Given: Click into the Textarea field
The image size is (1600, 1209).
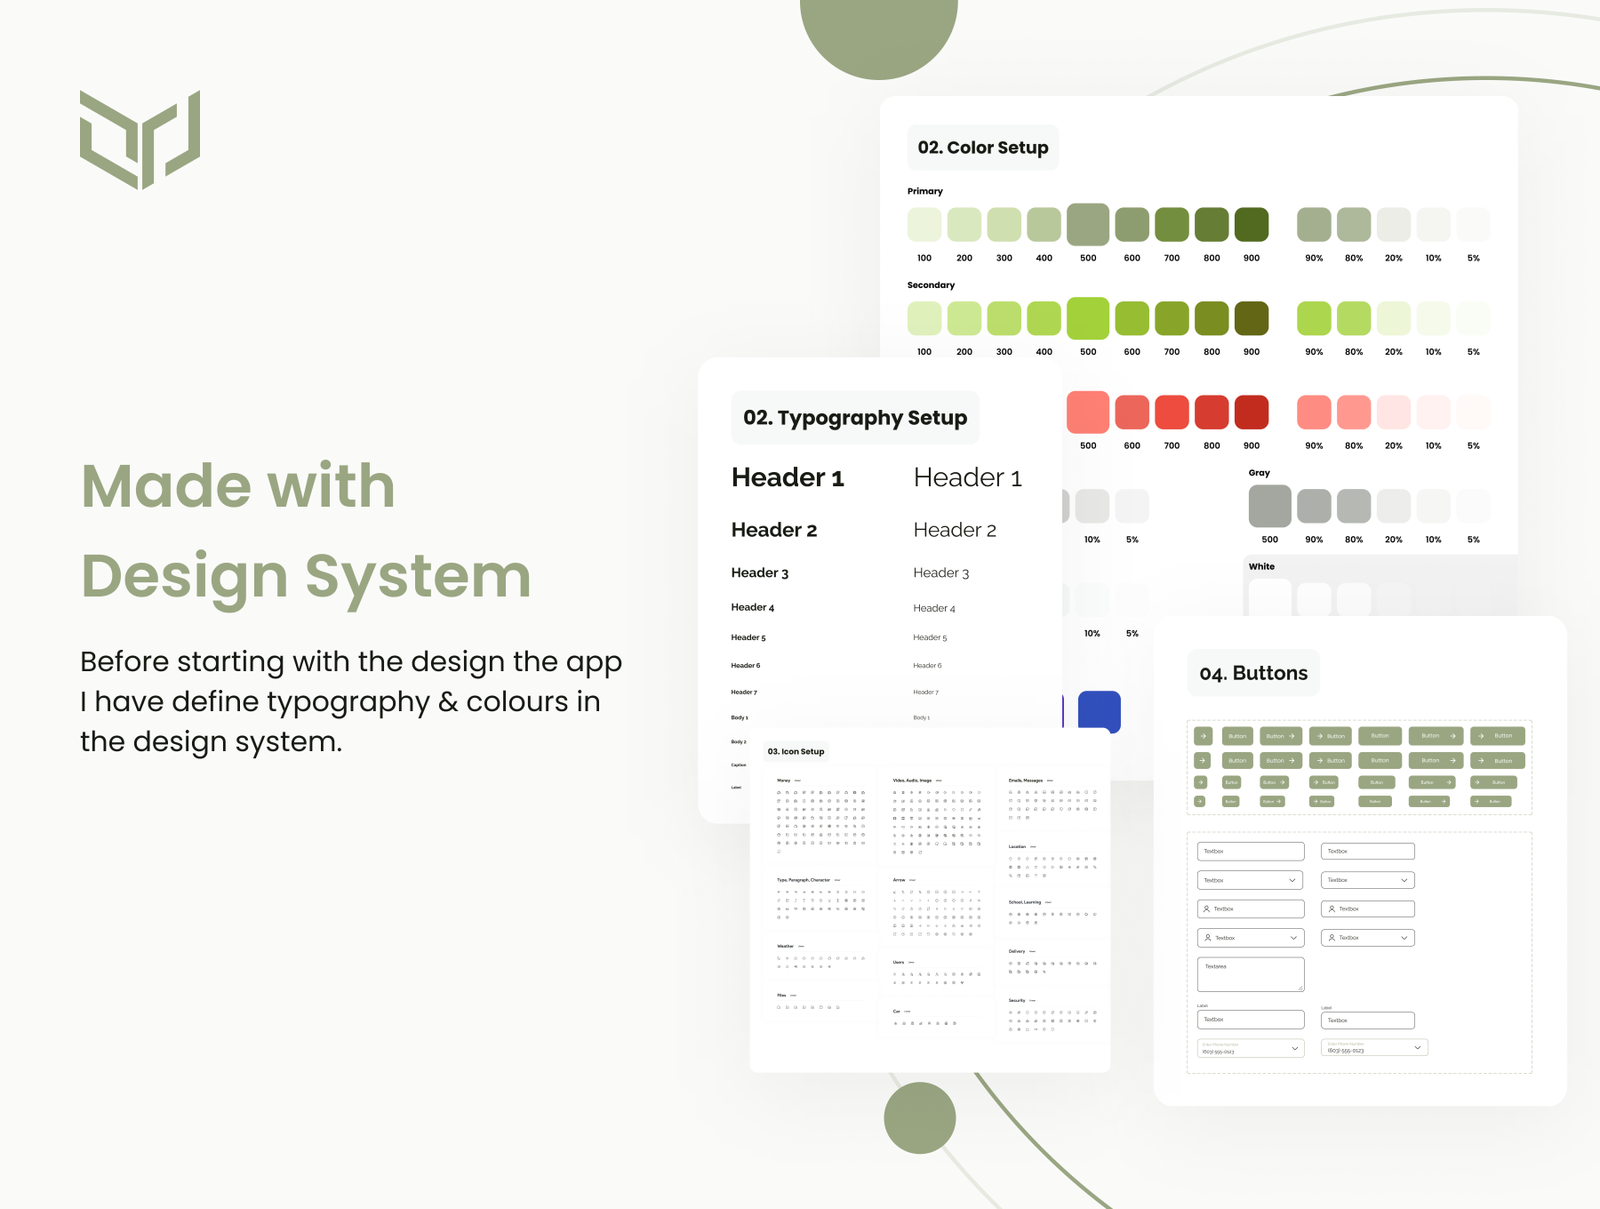Looking at the screenshot, I should pos(1250,974).
